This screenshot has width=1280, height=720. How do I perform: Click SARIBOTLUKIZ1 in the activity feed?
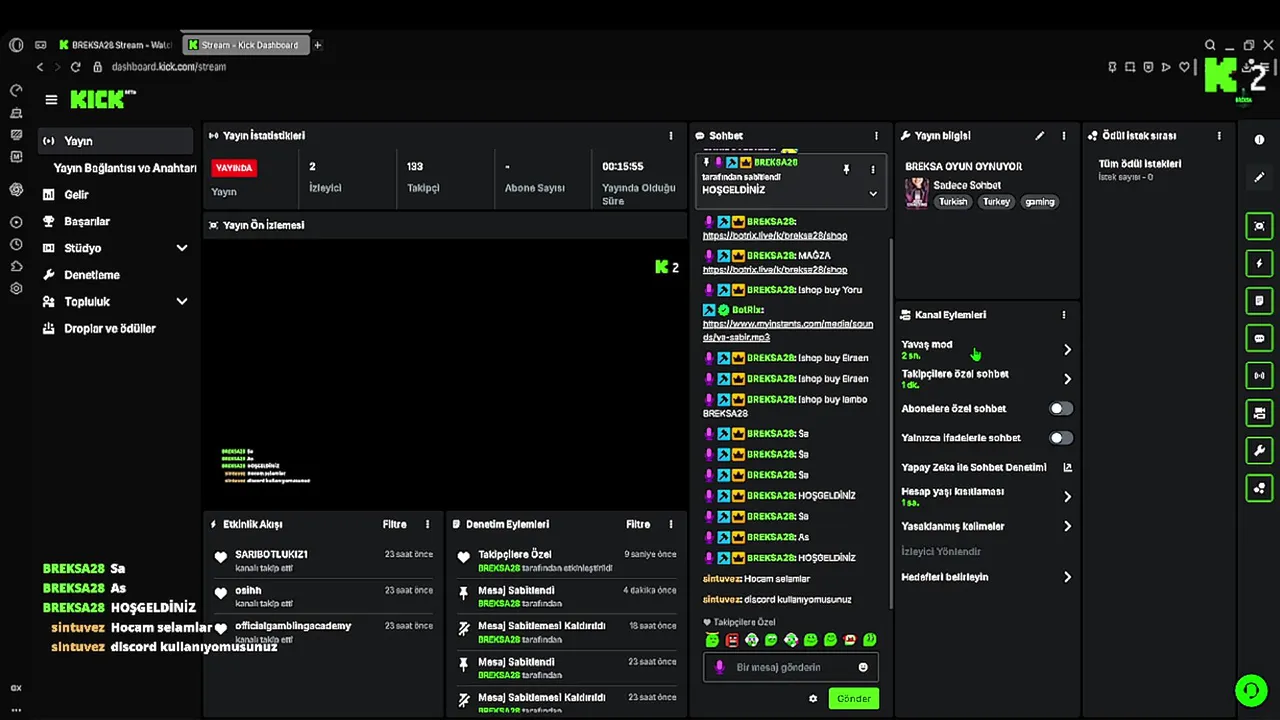pyautogui.click(x=271, y=554)
